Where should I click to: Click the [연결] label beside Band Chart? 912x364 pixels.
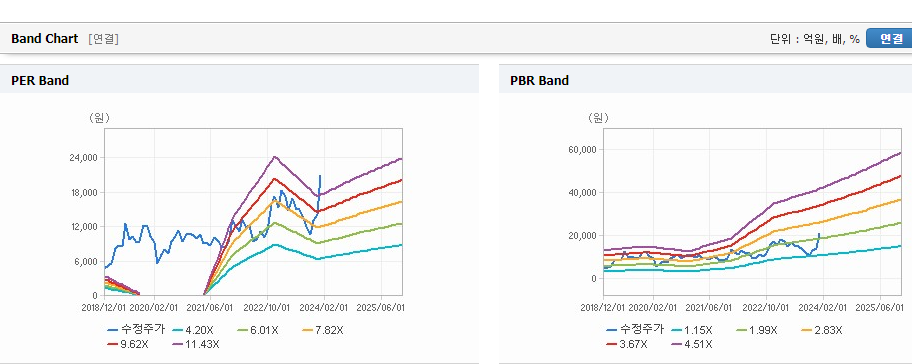(104, 39)
